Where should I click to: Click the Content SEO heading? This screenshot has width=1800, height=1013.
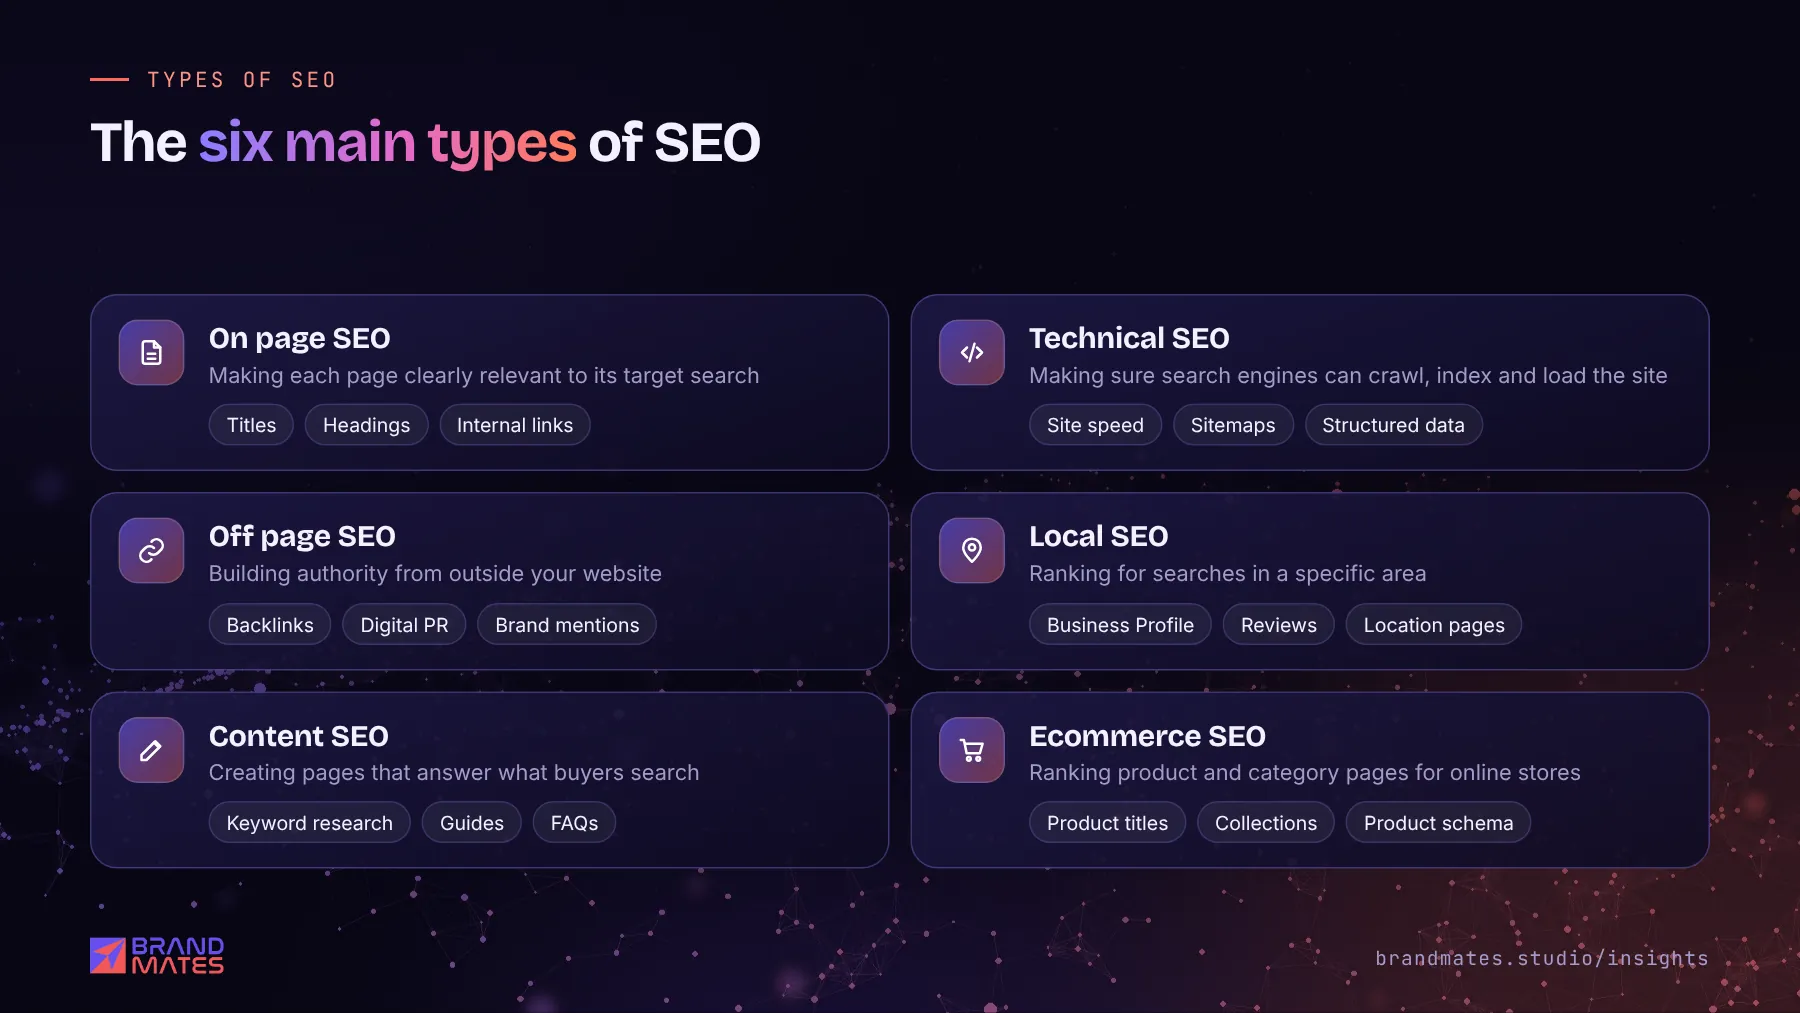(x=298, y=736)
